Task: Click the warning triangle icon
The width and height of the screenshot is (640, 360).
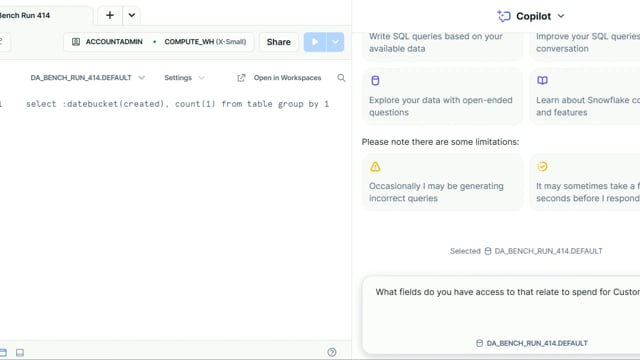Action: 375,167
